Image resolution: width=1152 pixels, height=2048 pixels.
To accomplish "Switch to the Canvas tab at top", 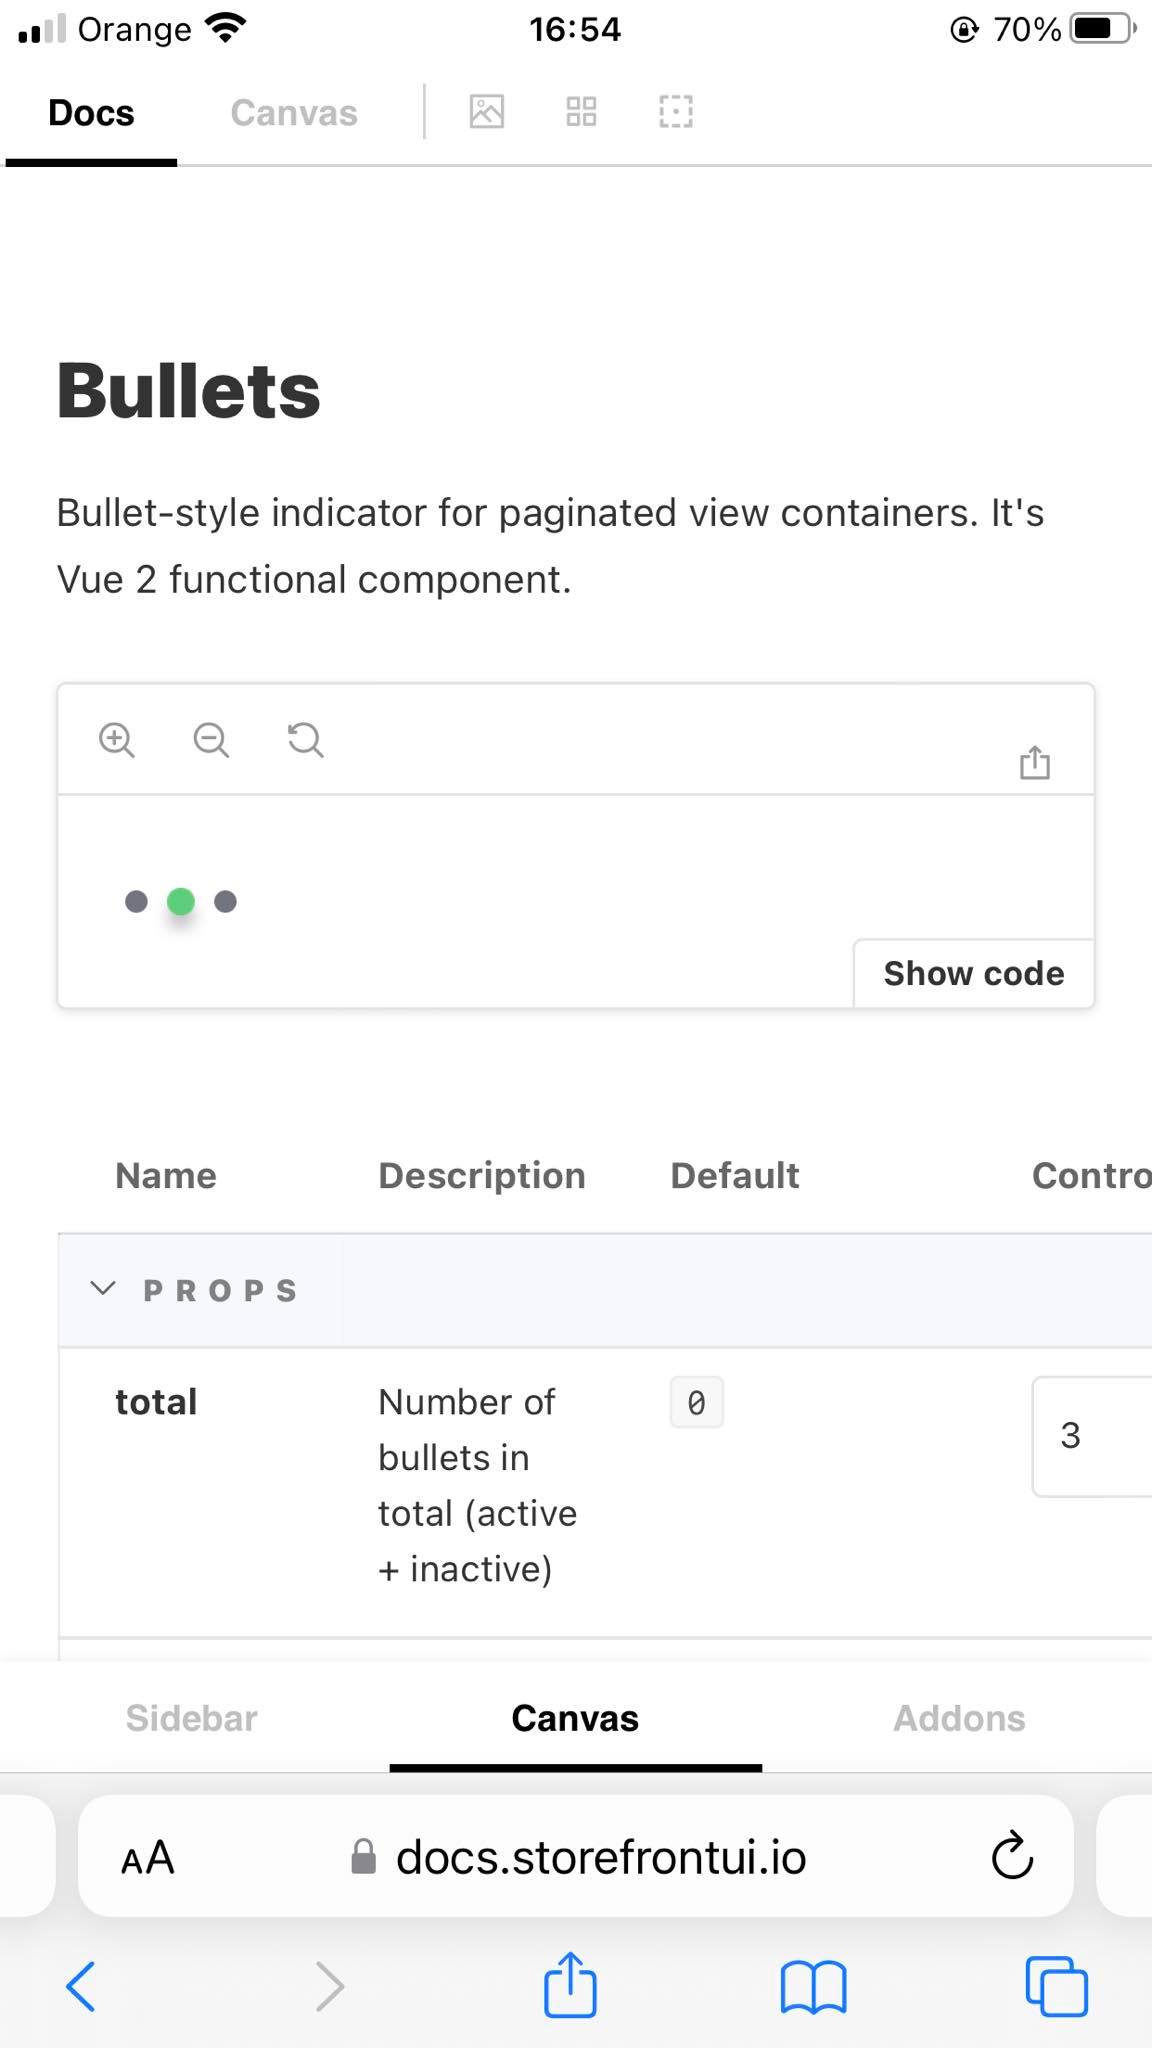I will pyautogui.click(x=293, y=113).
